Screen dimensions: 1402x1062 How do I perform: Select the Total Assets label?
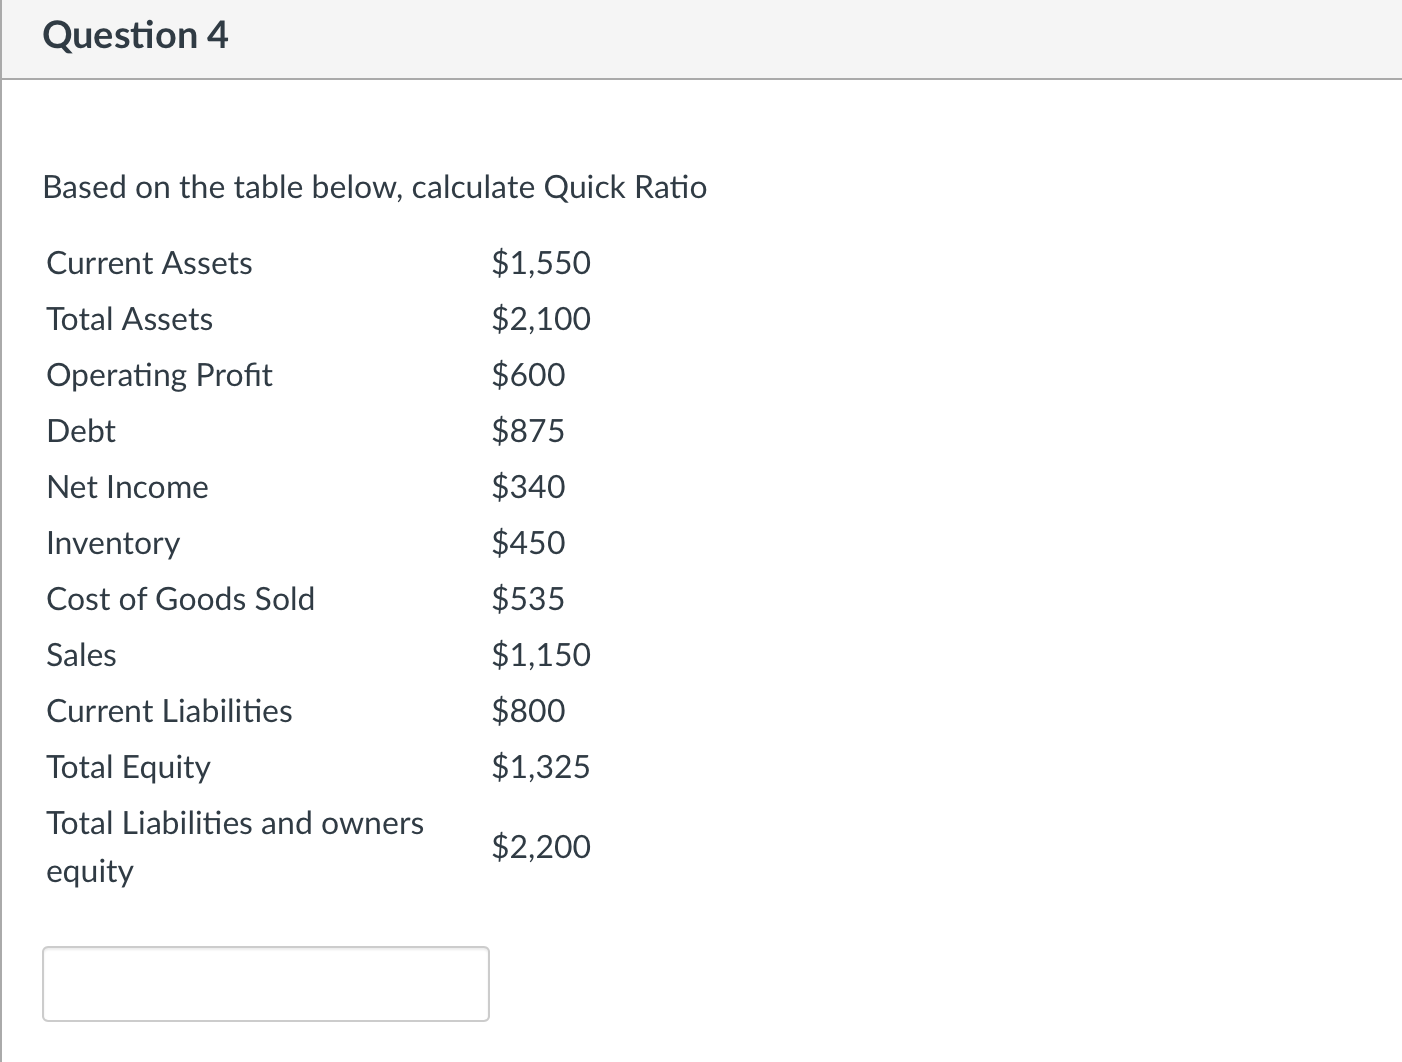[129, 319]
